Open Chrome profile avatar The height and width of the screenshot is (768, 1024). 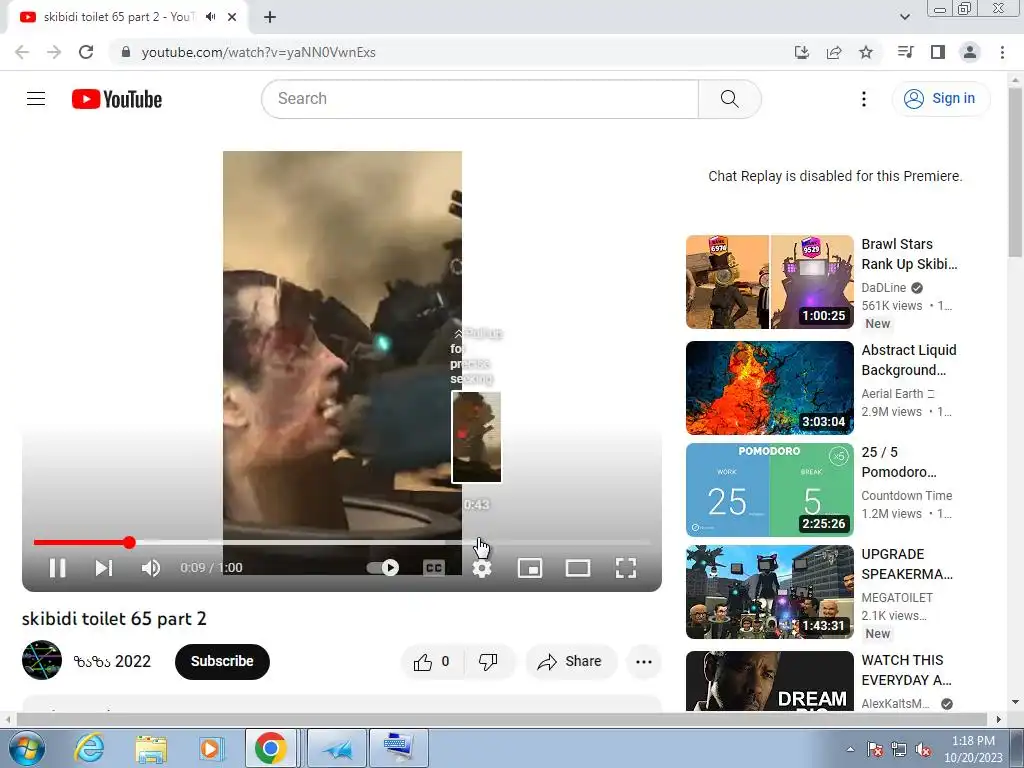point(970,52)
